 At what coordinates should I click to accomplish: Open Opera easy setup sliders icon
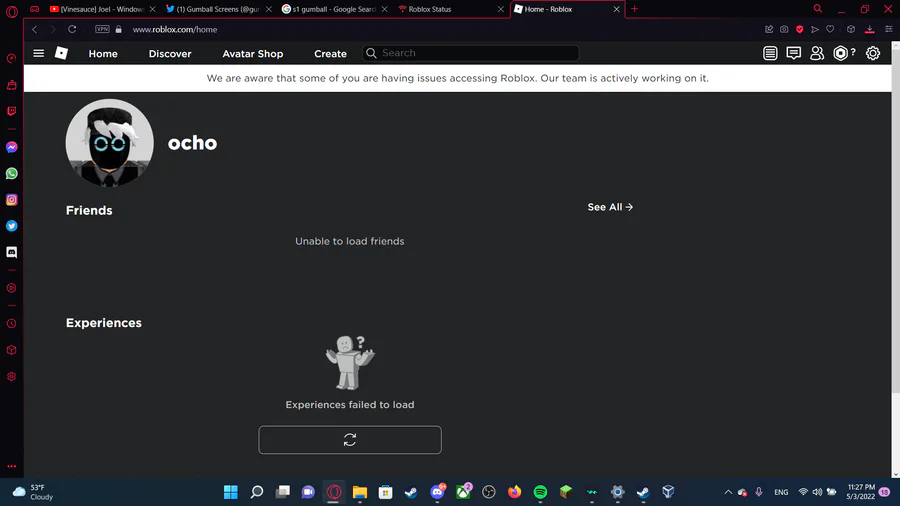tap(889, 29)
